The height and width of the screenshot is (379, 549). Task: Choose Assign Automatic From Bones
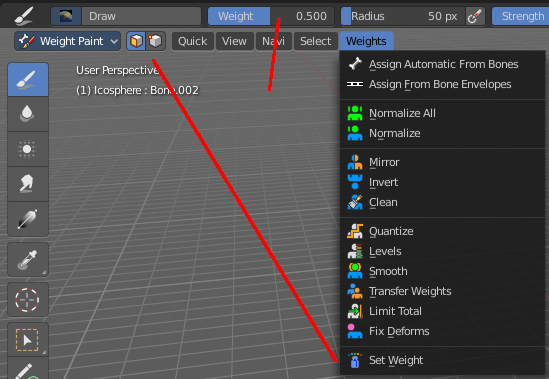coord(443,64)
